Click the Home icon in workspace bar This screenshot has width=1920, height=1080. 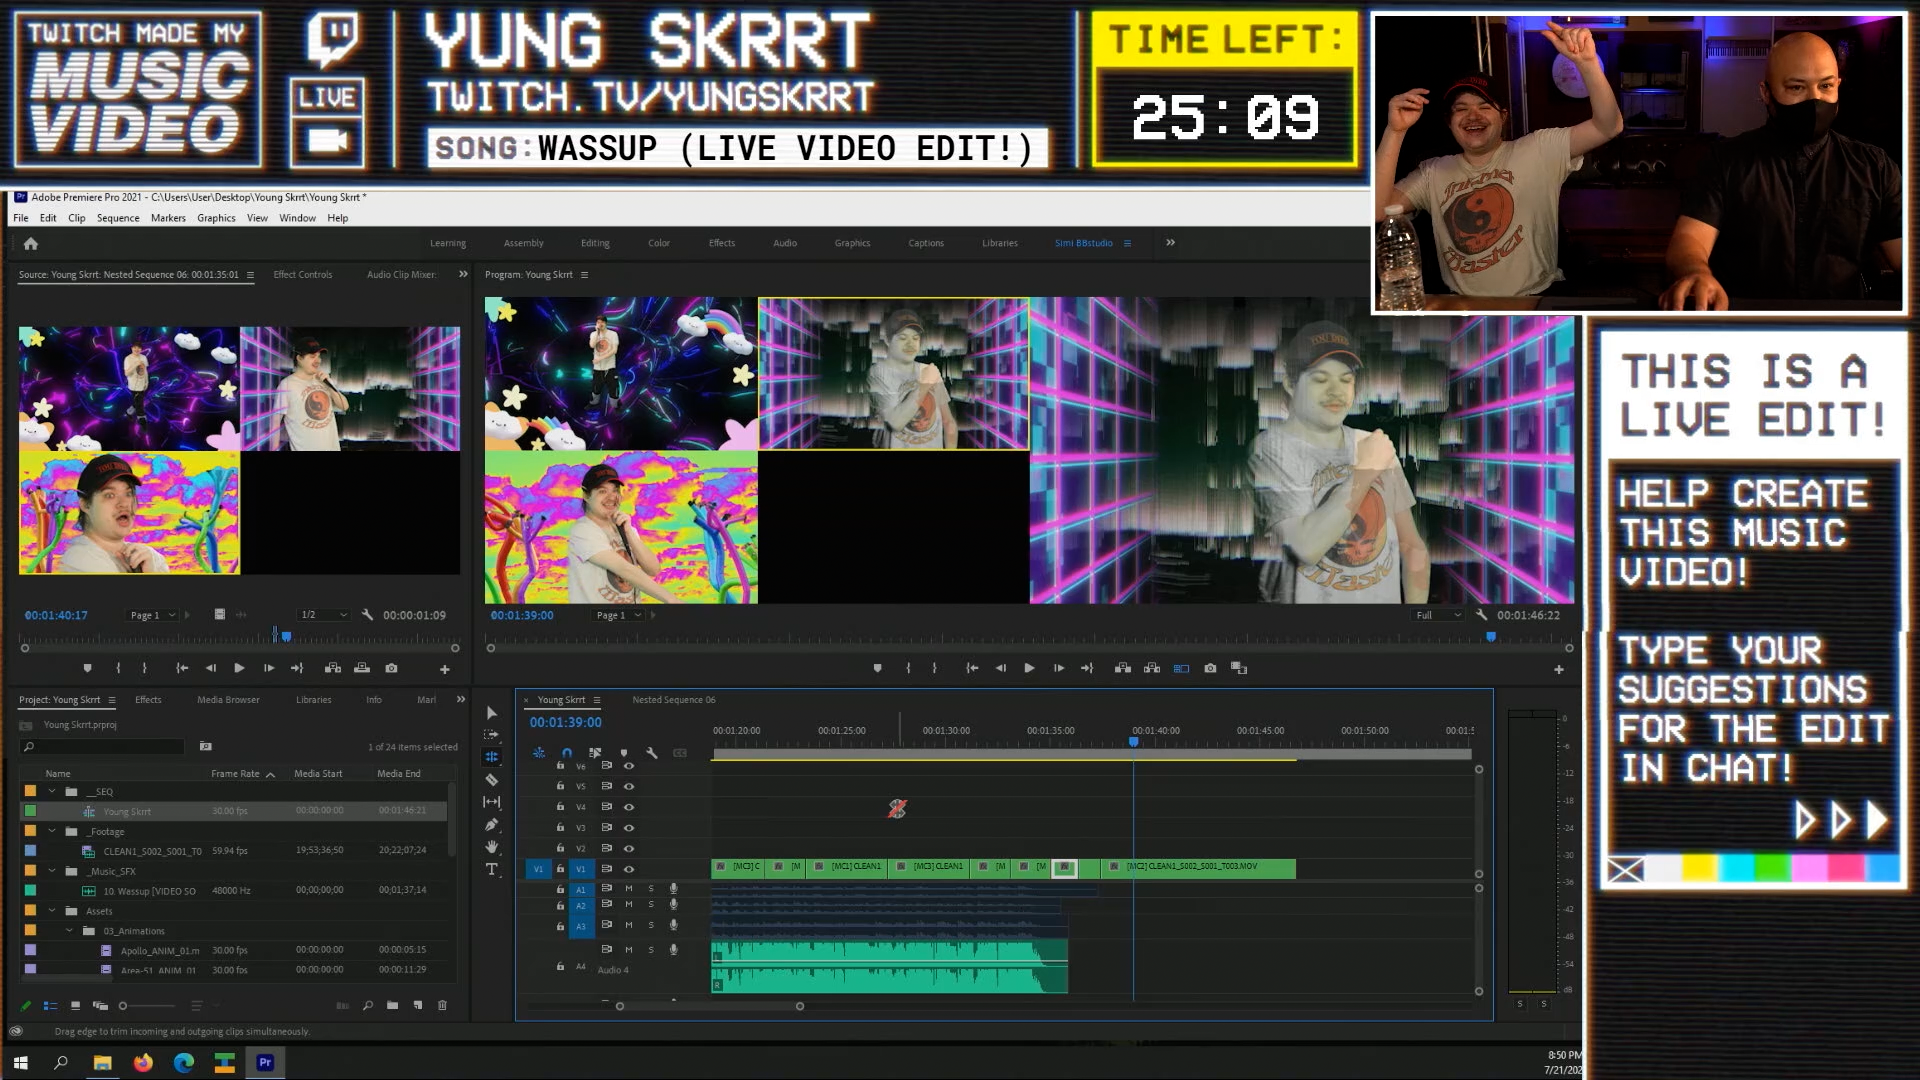click(x=31, y=243)
